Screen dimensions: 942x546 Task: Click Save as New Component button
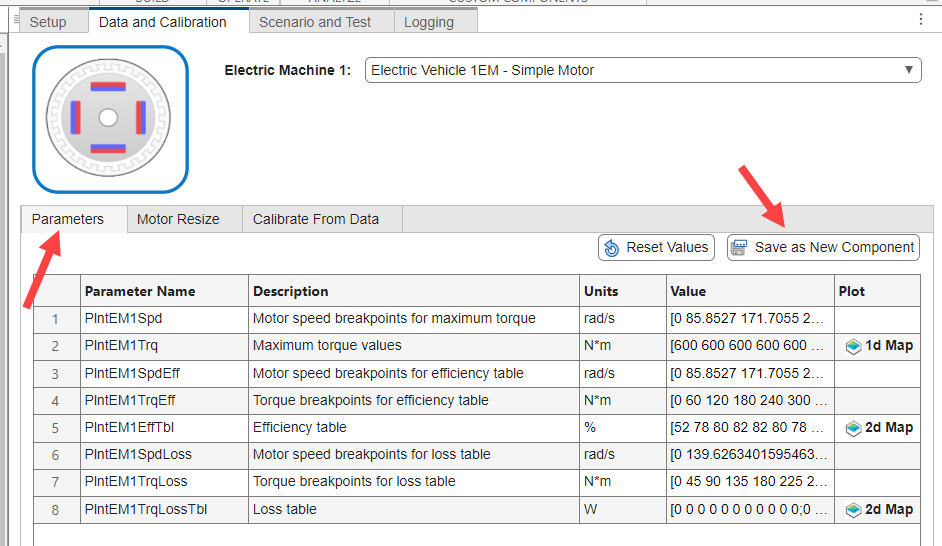tap(823, 248)
